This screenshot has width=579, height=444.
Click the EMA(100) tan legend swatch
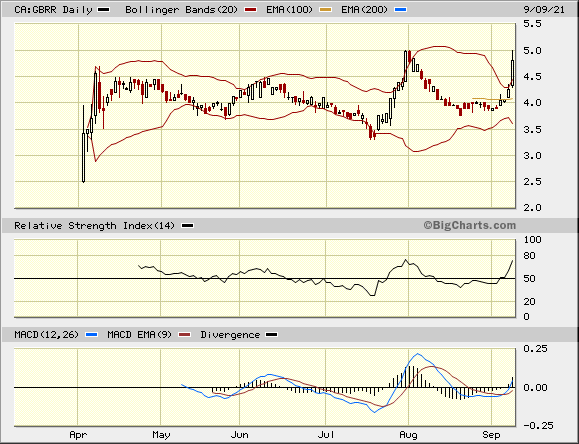[x=325, y=10]
